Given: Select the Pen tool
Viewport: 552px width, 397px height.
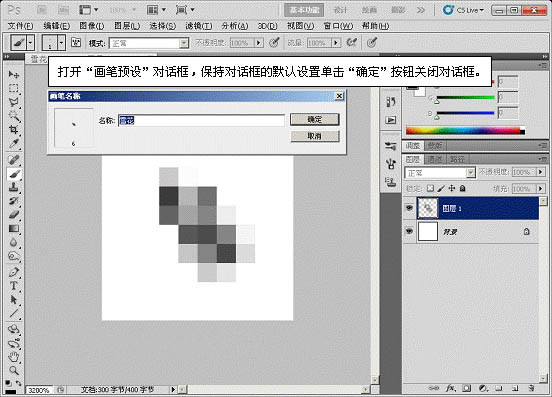Looking at the screenshot, I should click(14, 272).
